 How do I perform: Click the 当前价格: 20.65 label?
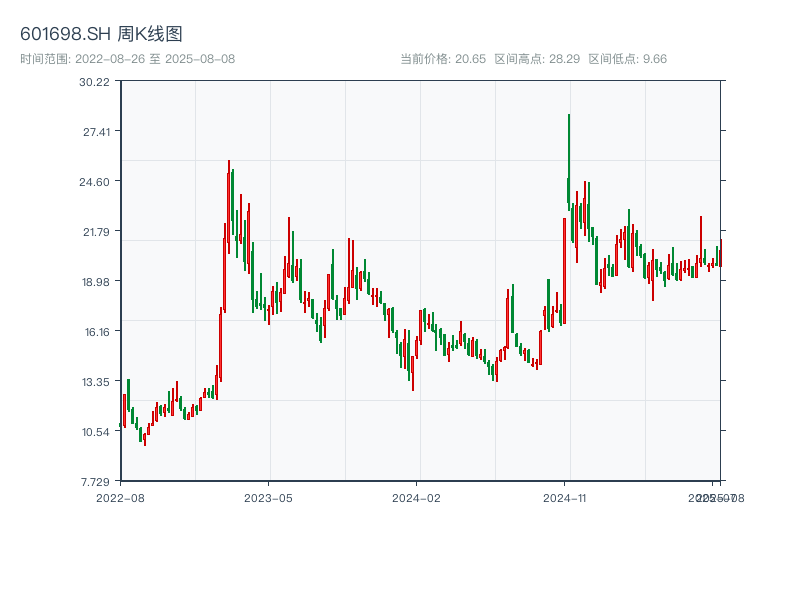click(443, 59)
